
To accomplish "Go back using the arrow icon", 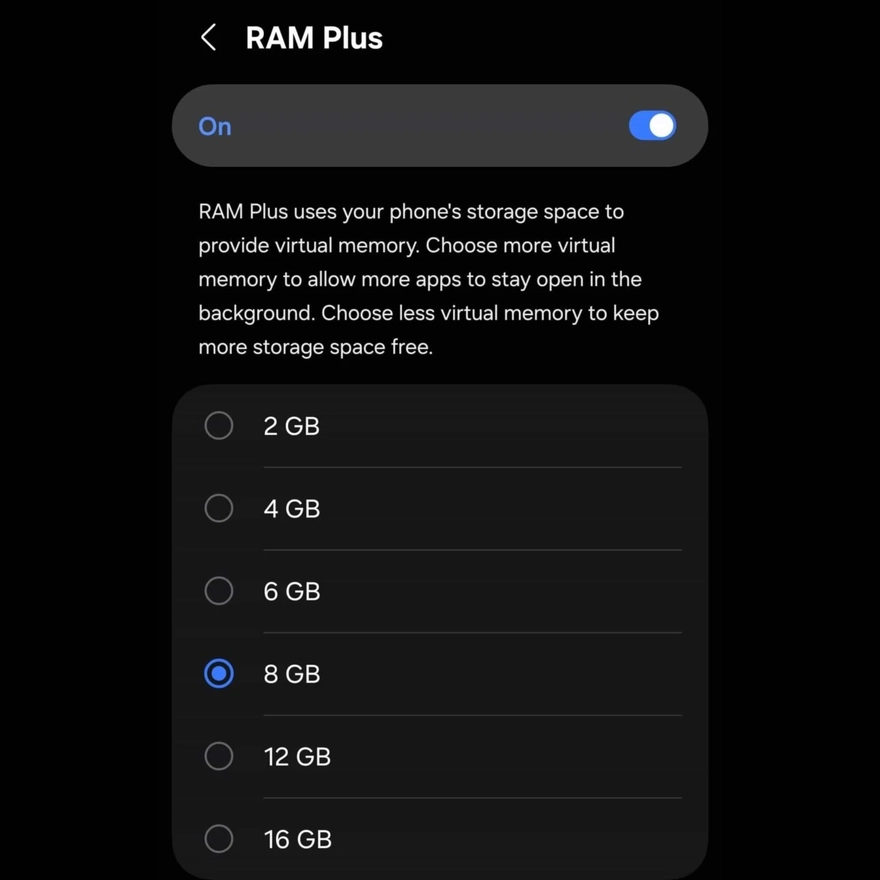I will point(209,38).
